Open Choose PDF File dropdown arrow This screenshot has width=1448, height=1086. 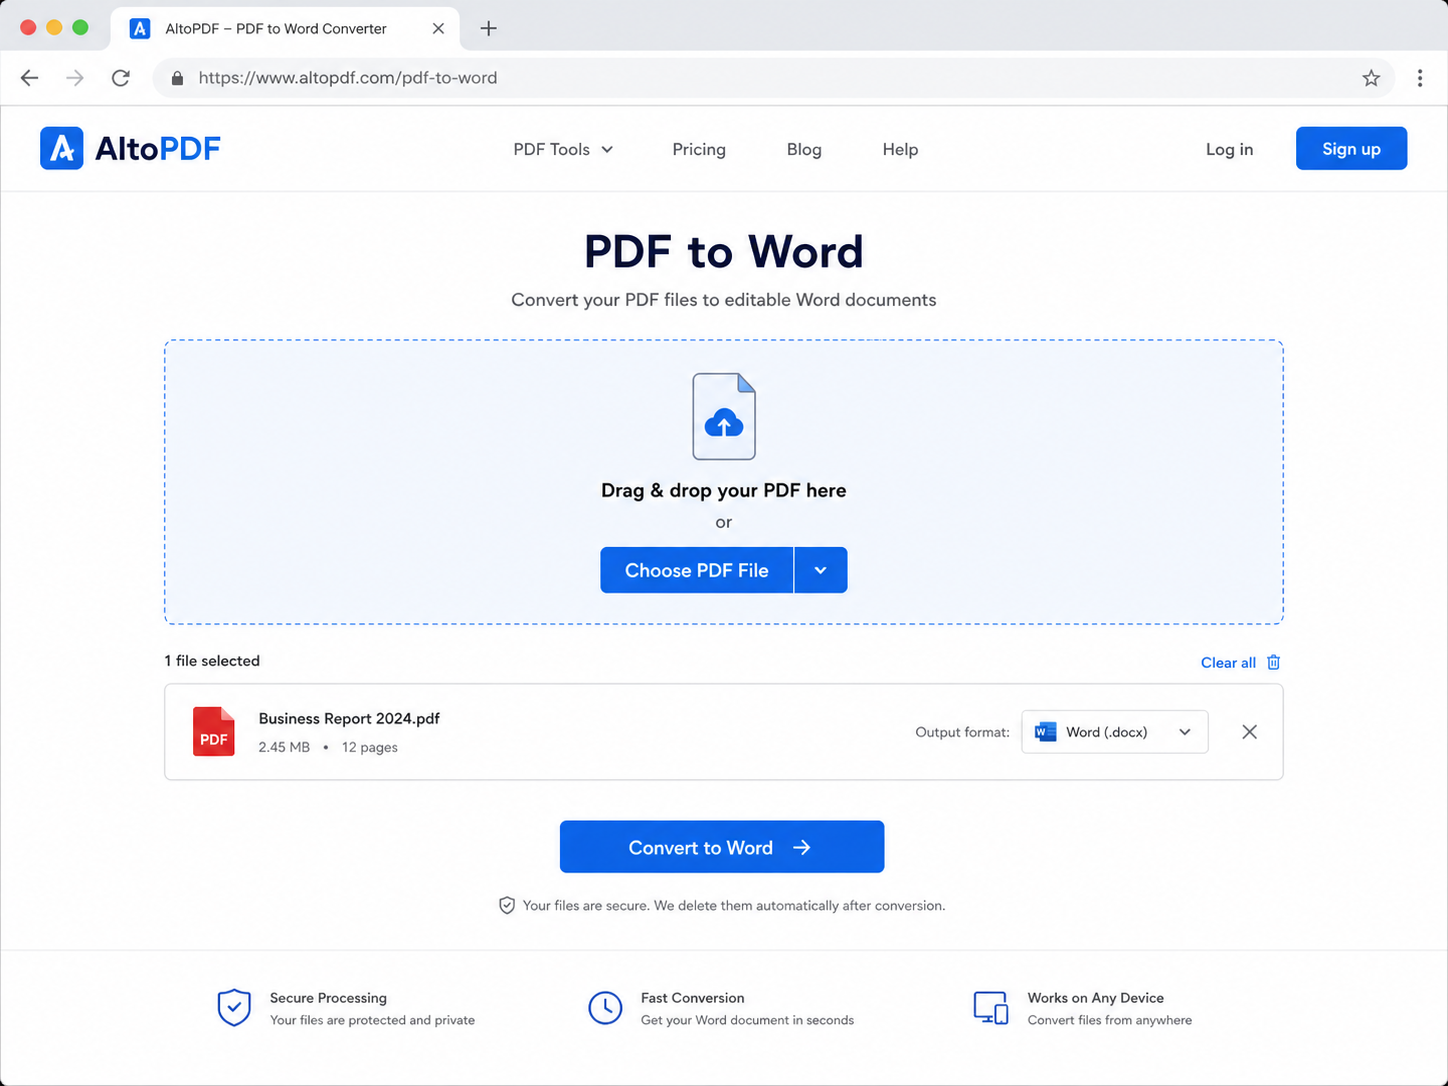coord(821,570)
